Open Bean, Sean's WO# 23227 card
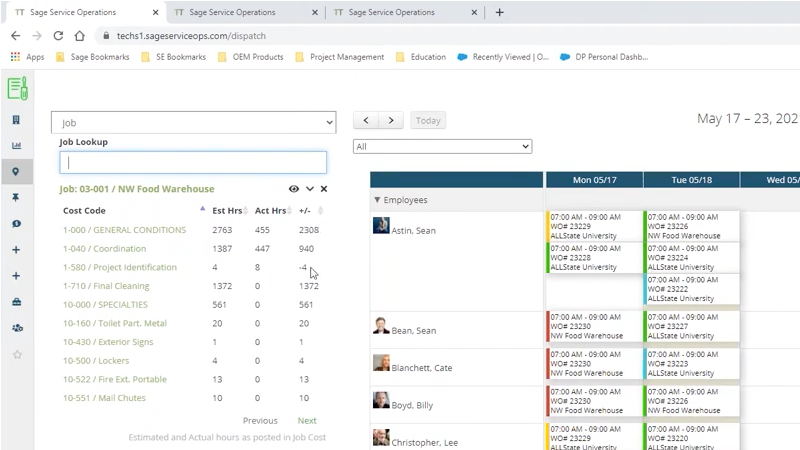The height and width of the screenshot is (450, 800). 691,327
